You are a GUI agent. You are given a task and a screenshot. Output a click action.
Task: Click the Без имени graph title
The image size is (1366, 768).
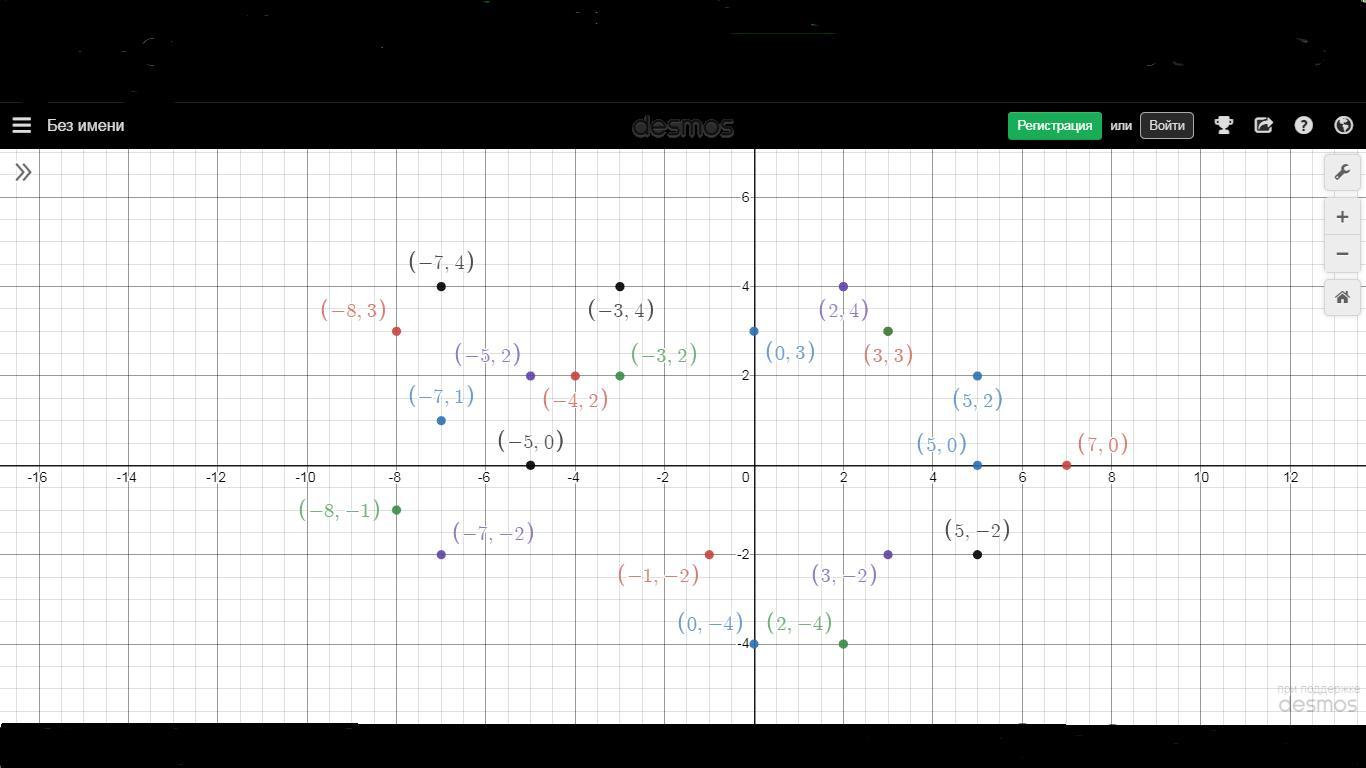point(86,125)
